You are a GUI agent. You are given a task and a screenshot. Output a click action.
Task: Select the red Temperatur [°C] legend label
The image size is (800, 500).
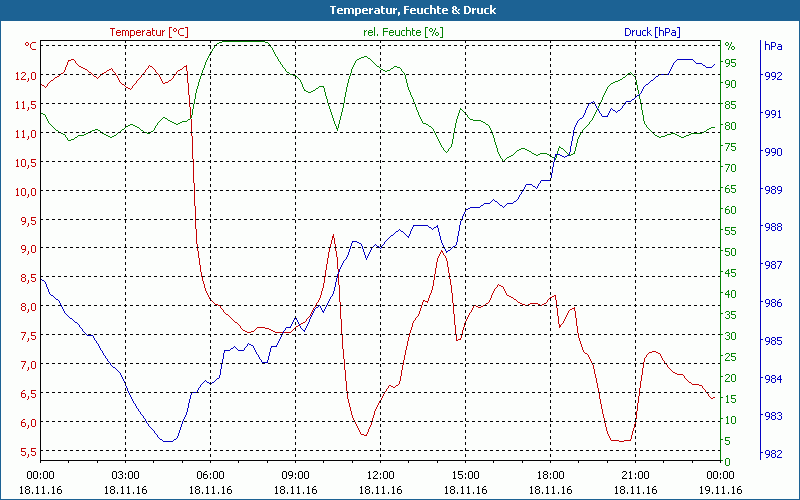coord(148,32)
